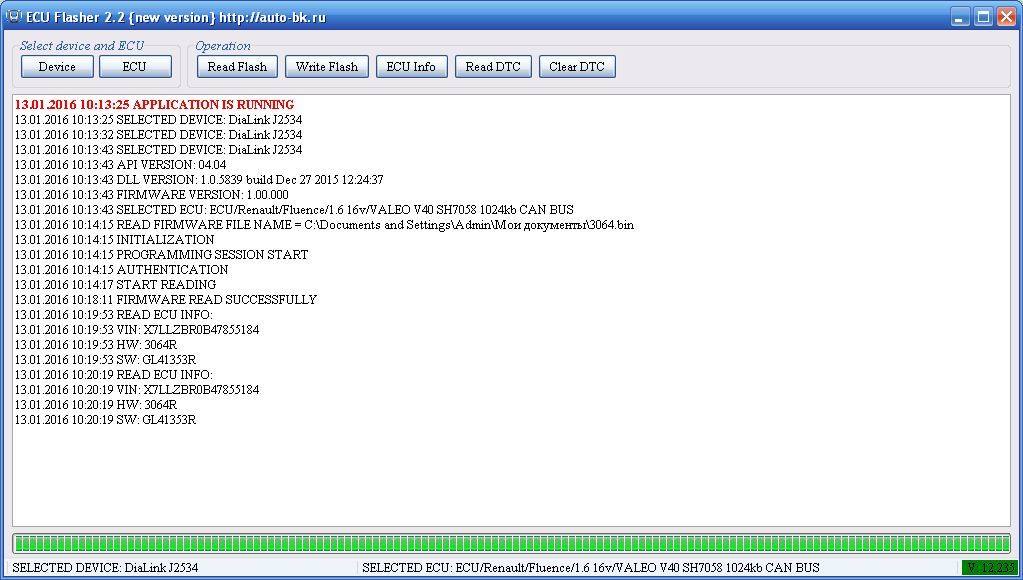Image resolution: width=1023 pixels, height=580 pixels.
Task: Select the DLL VERSION log line
Action: click(x=199, y=180)
